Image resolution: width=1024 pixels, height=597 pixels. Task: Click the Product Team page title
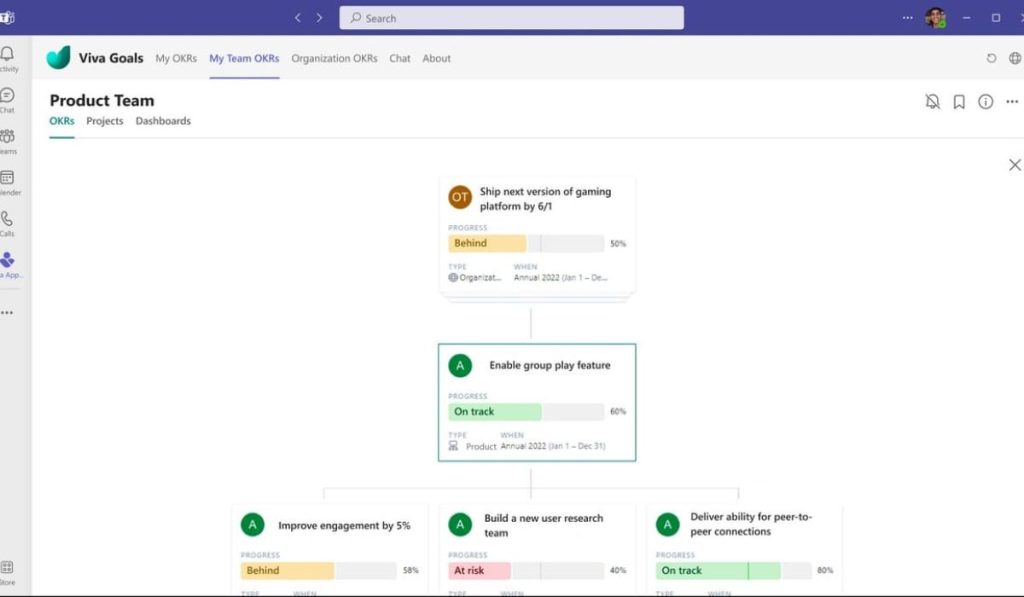pyautogui.click(x=102, y=101)
